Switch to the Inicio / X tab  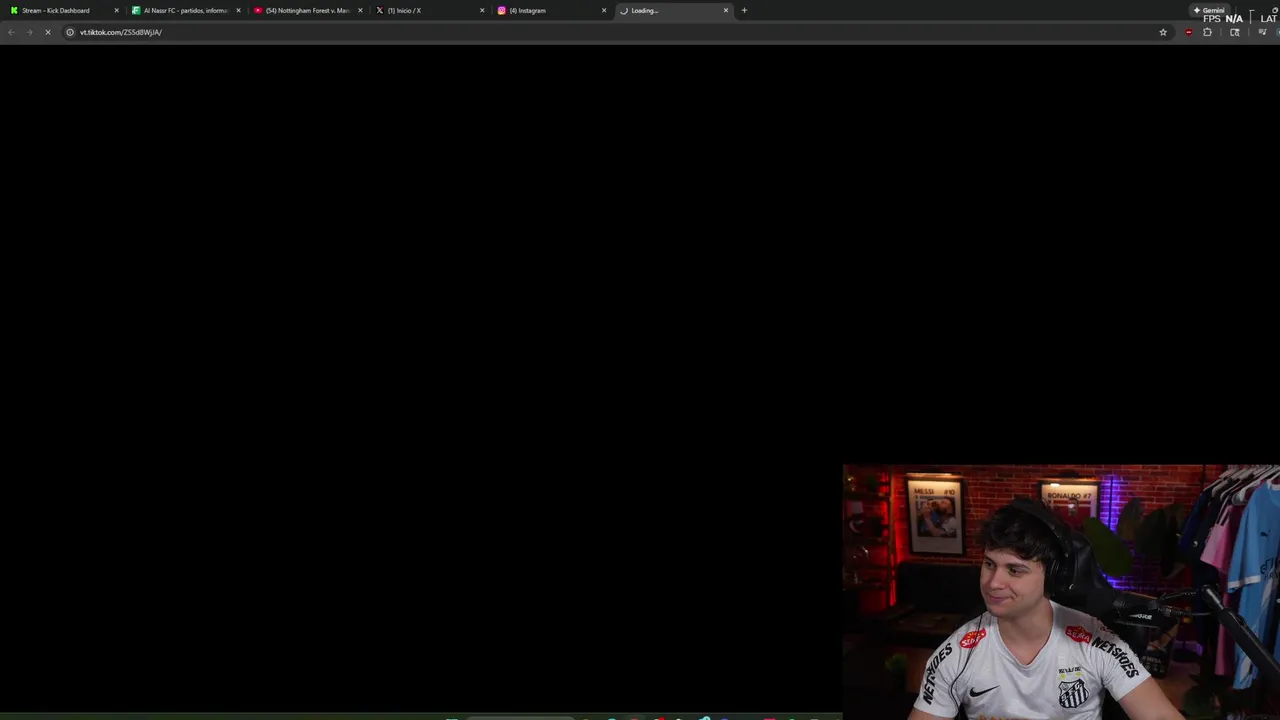pos(428,10)
